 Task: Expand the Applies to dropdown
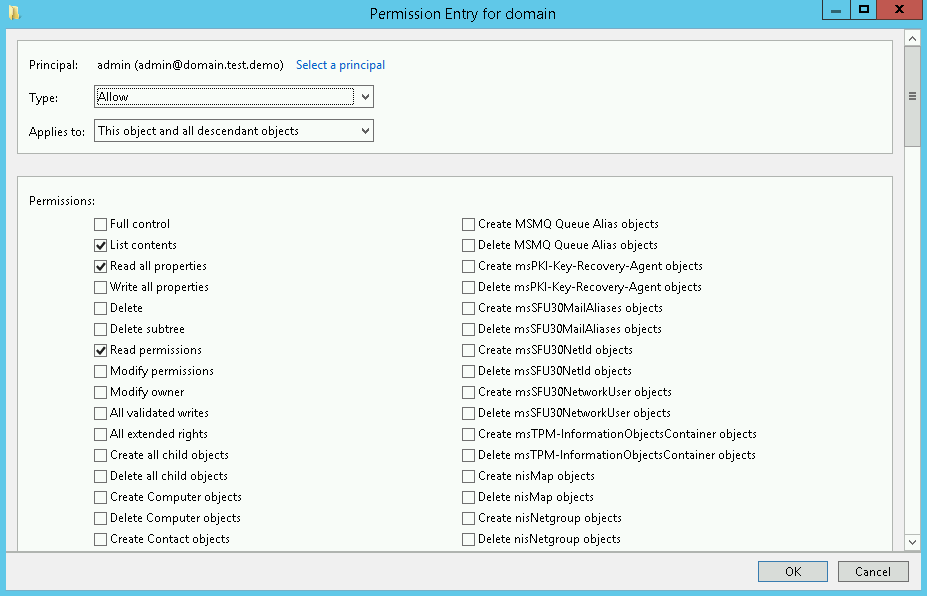pyautogui.click(x=234, y=131)
